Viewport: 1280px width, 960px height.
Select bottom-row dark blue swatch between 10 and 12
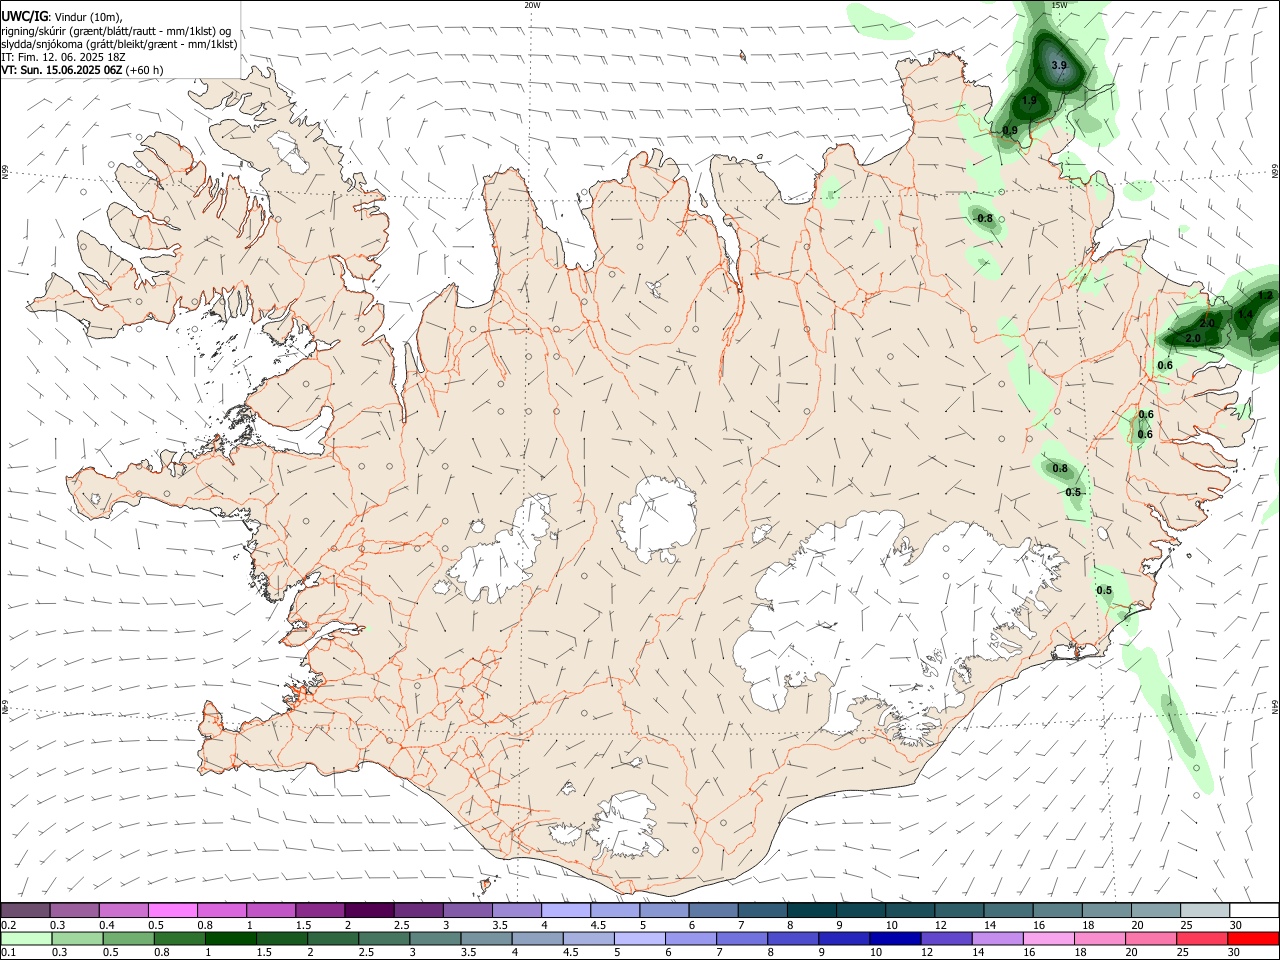(894, 938)
